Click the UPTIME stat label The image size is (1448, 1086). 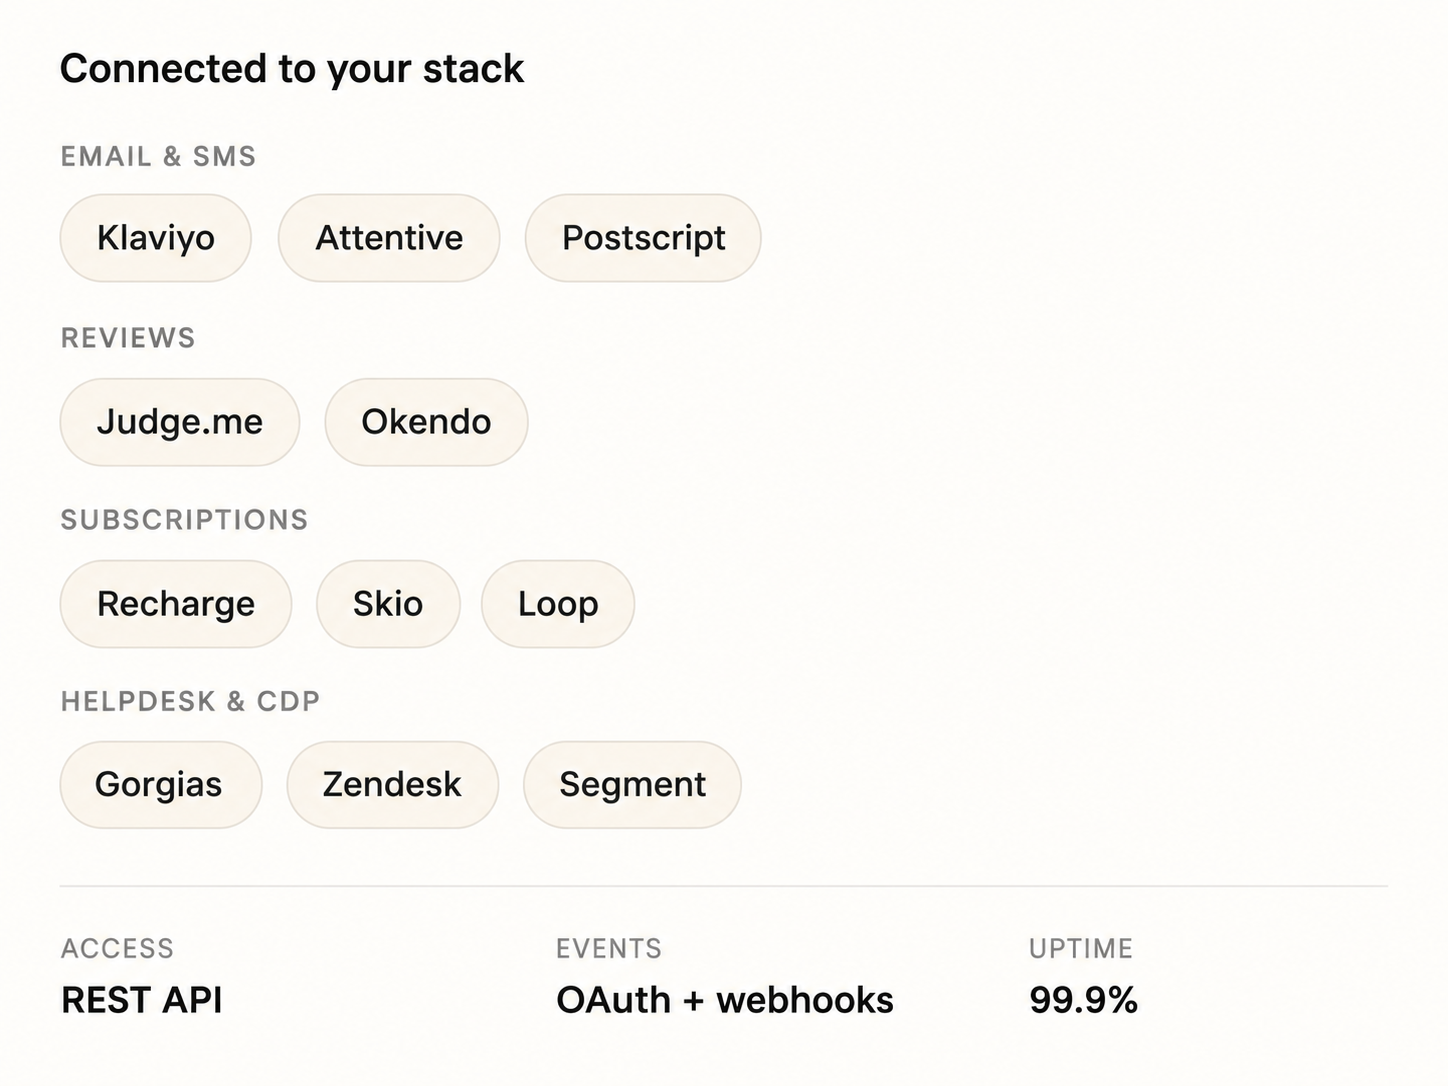pos(1081,948)
